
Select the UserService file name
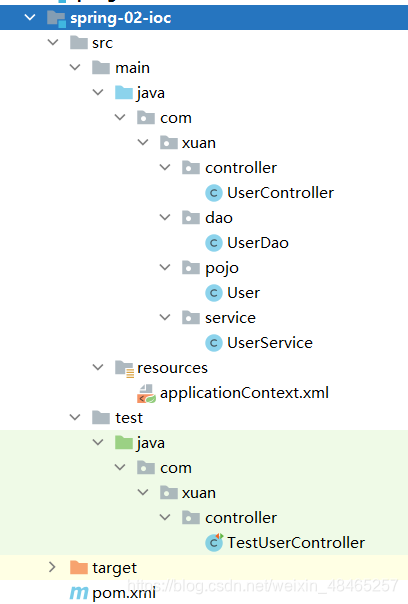(270, 343)
